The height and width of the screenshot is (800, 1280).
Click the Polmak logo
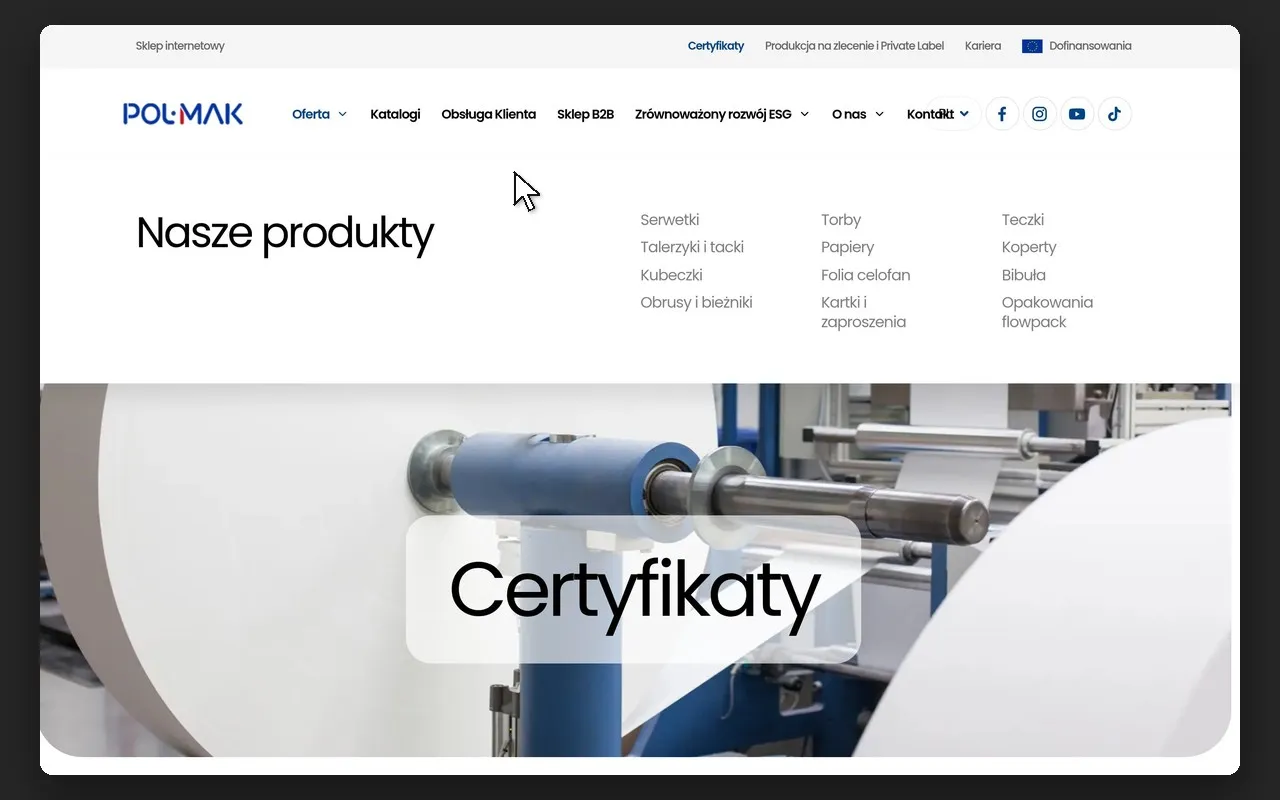tap(183, 114)
